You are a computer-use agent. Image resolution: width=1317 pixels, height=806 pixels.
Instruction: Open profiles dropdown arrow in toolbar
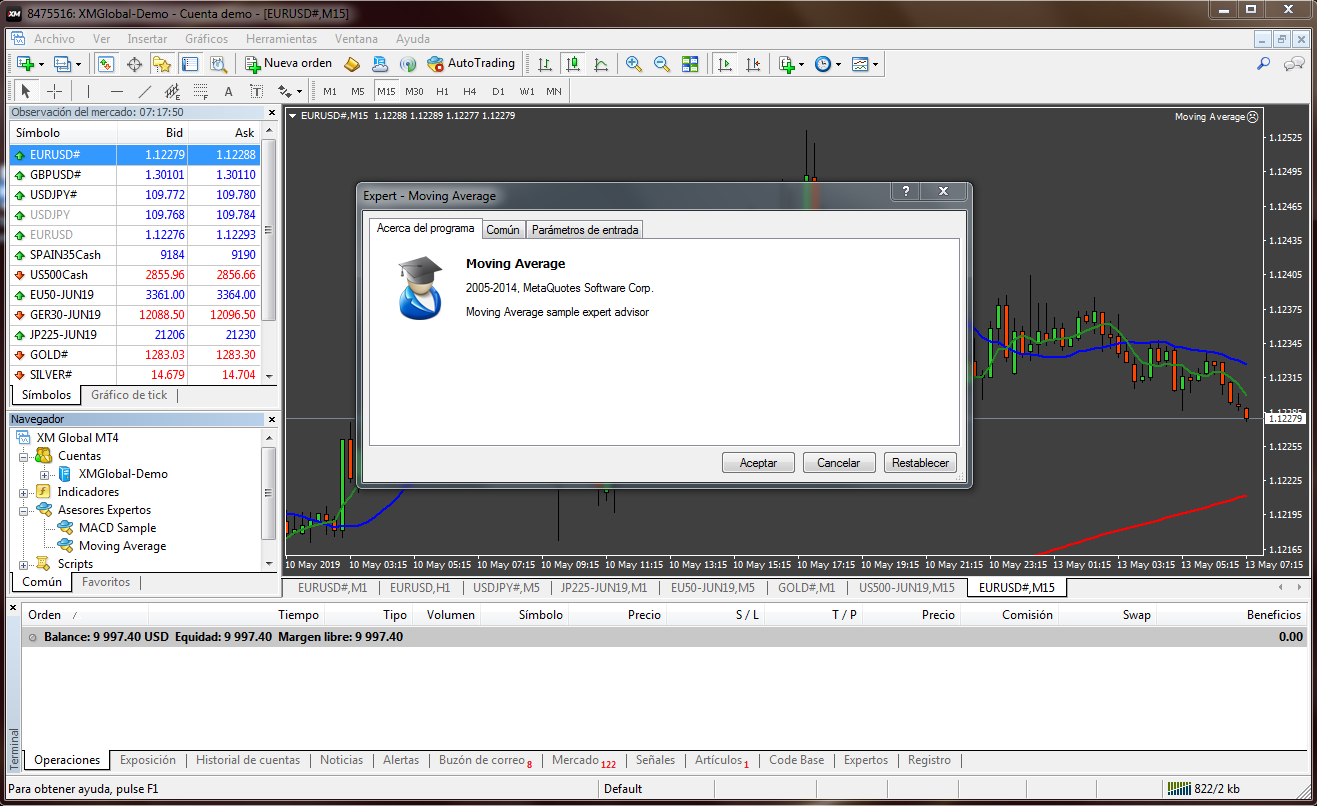tap(79, 64)
